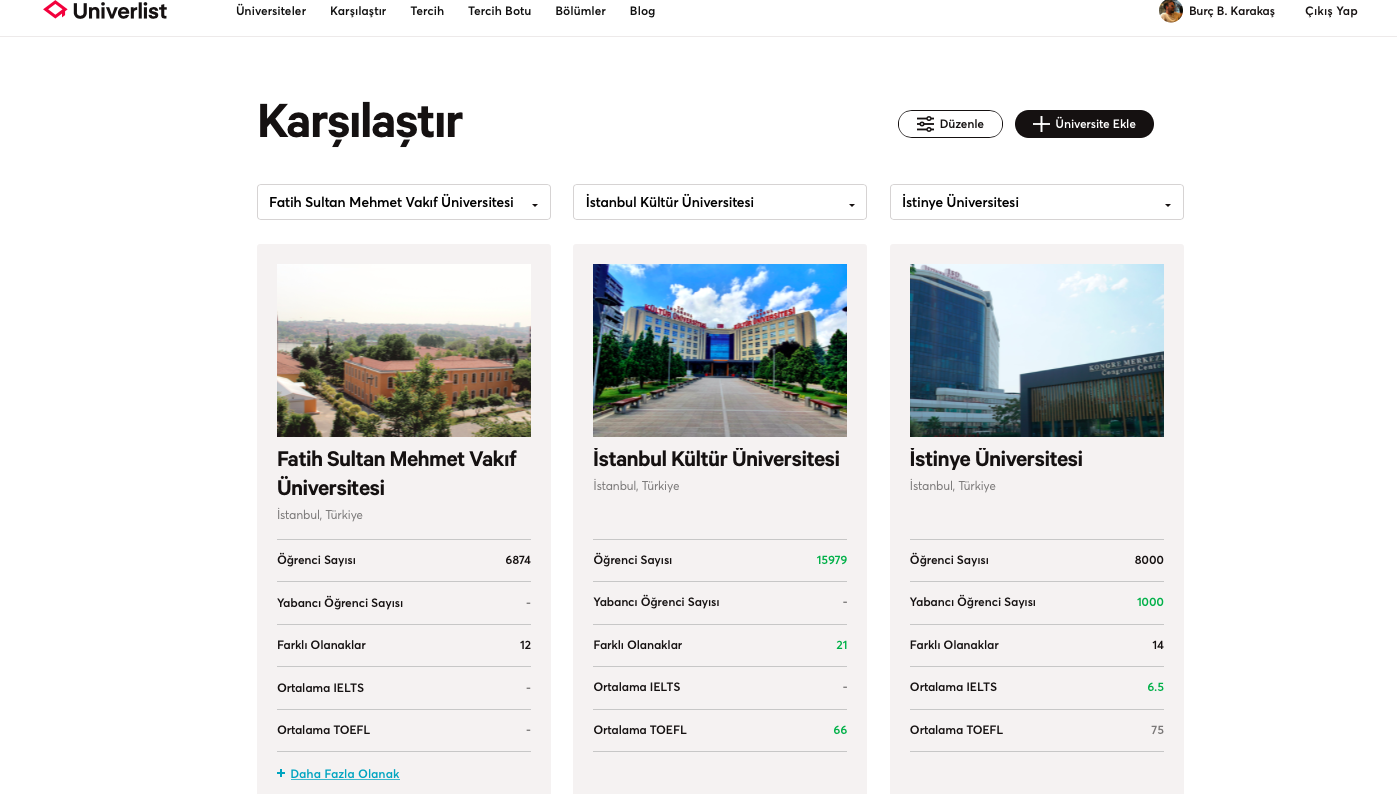Click the arrow beside Fatih Sultan Mehmet selector
The height and width of the screenshot is (794, 1397).
coord(533,205)
